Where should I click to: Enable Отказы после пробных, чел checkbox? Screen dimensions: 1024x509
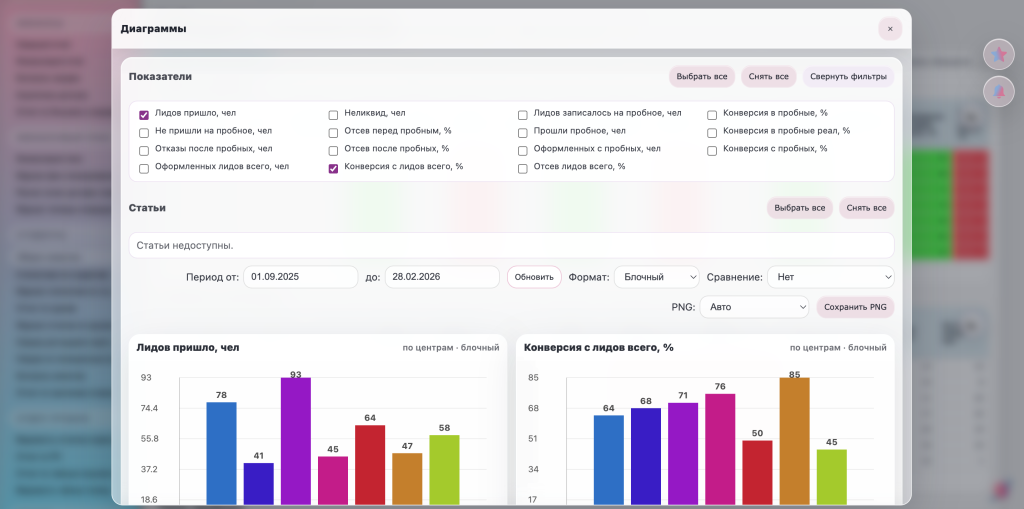pyautogui.click(x=144, y=150)
